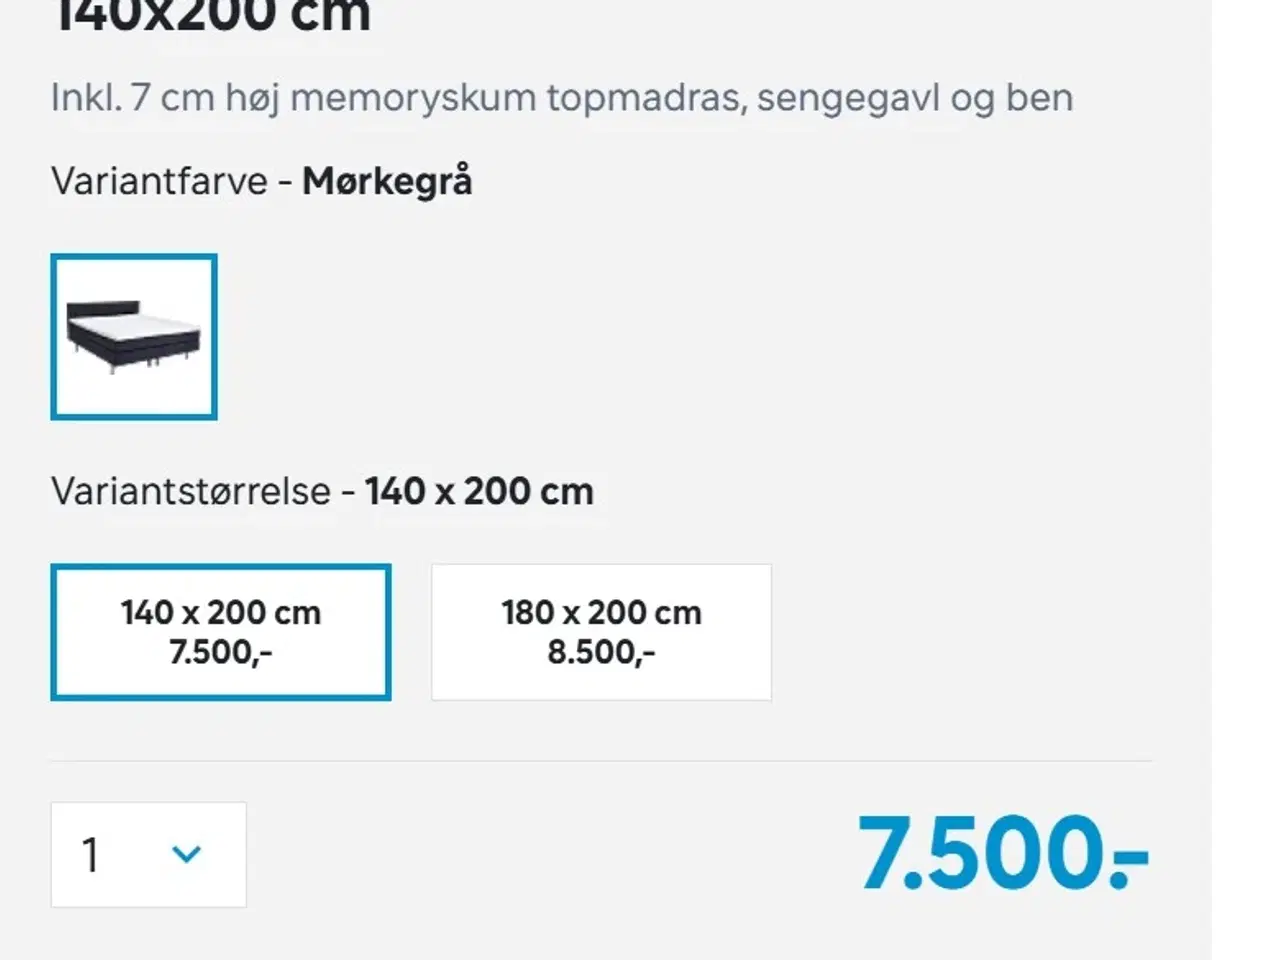Click the bold 140 x 200 cm size label
The image size is (1280, 960).
click(x=479, y=492)
